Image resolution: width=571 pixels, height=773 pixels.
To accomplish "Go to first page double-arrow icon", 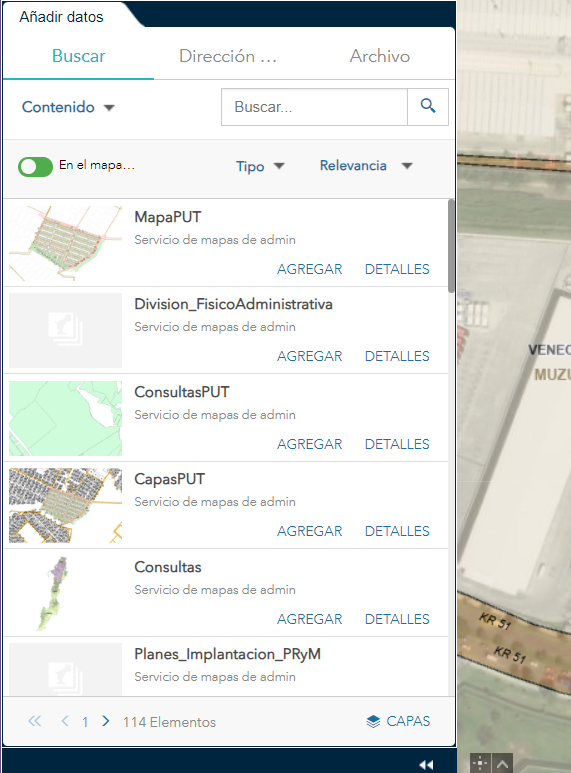I will [x=35, y=721].
